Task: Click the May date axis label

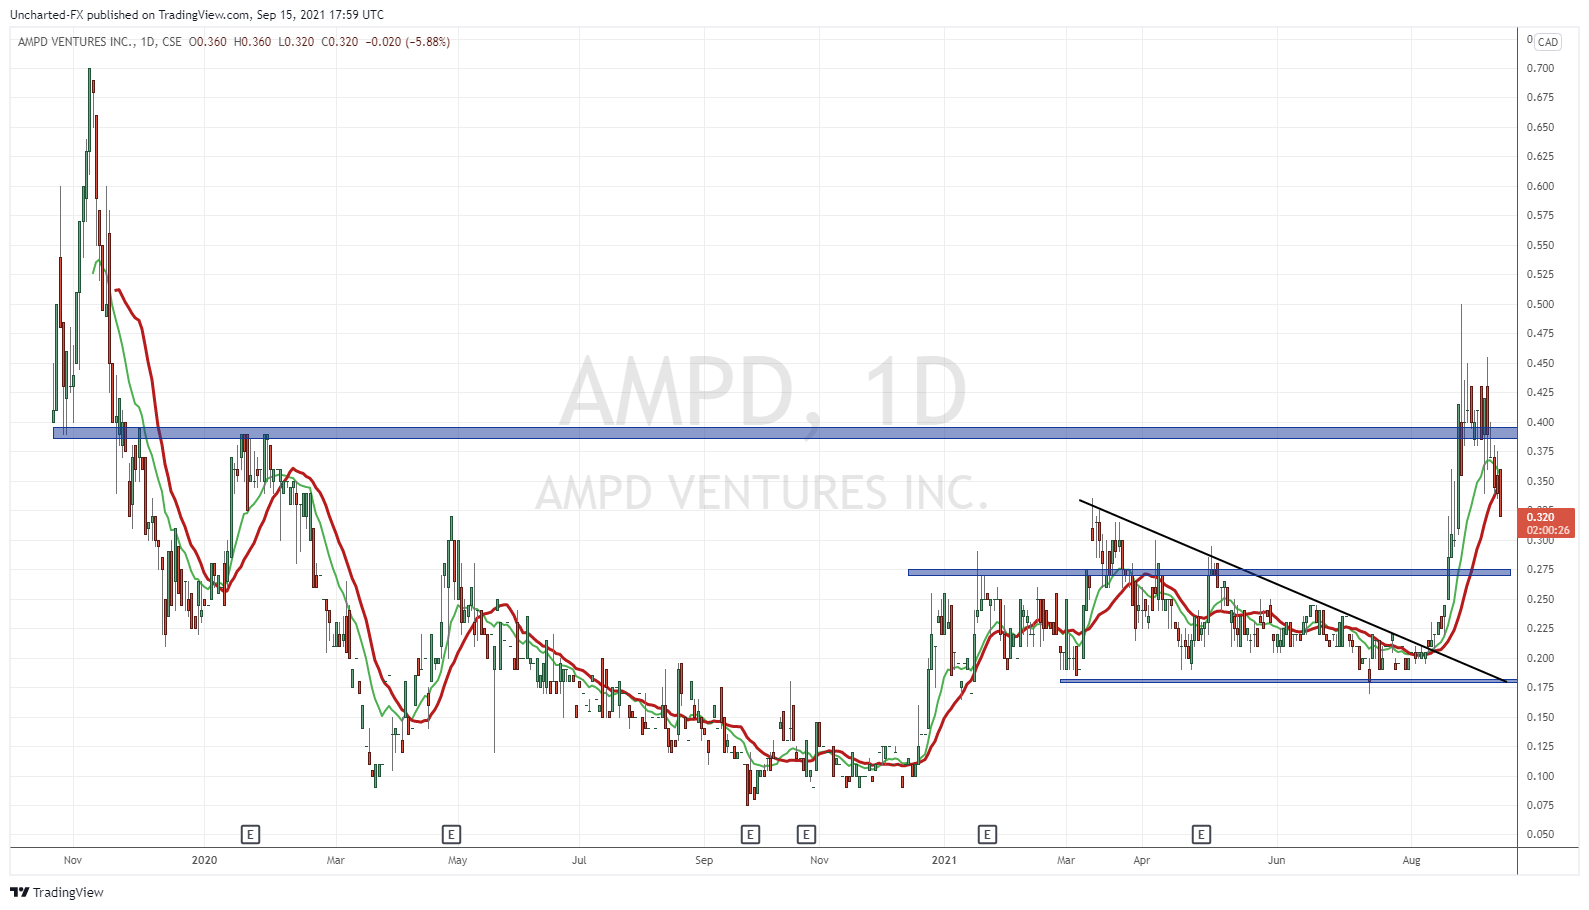Action: point(457,860)
